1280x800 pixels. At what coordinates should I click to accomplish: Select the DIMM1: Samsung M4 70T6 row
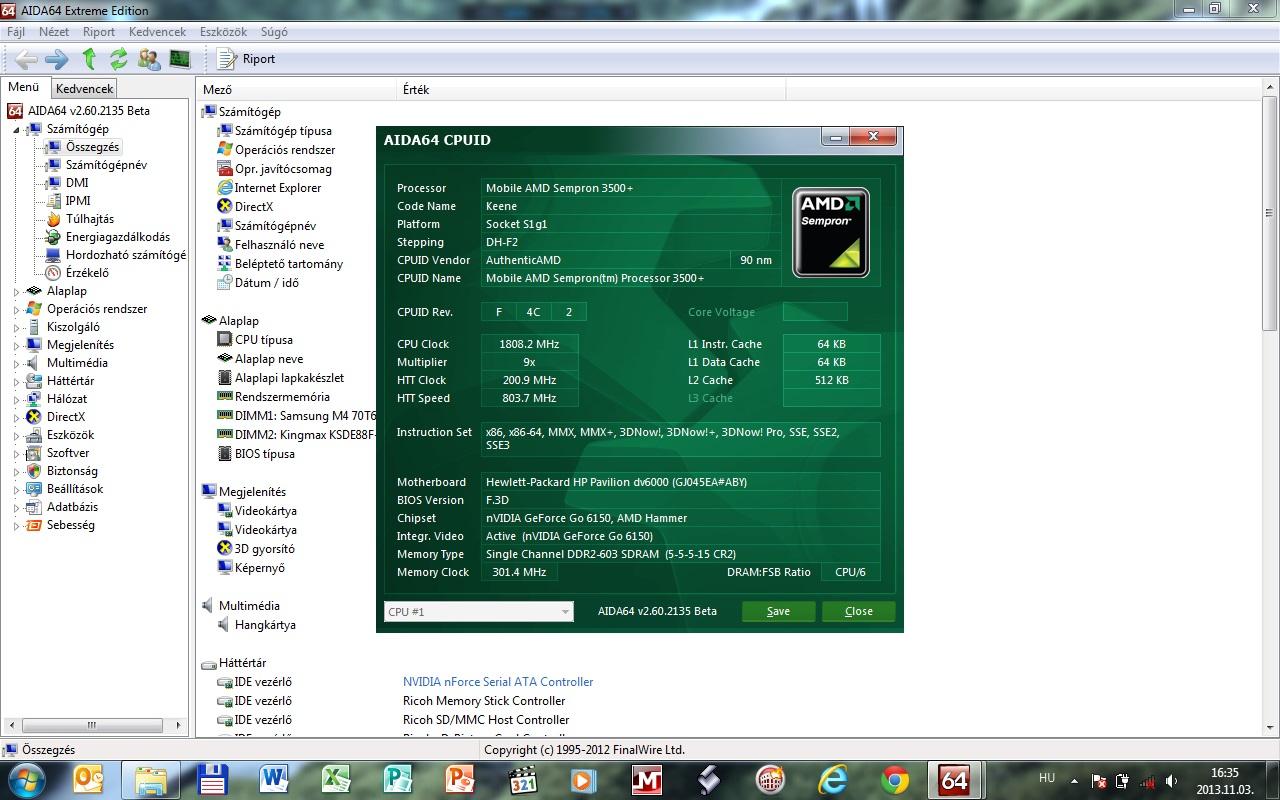click(x=298, y=416)
